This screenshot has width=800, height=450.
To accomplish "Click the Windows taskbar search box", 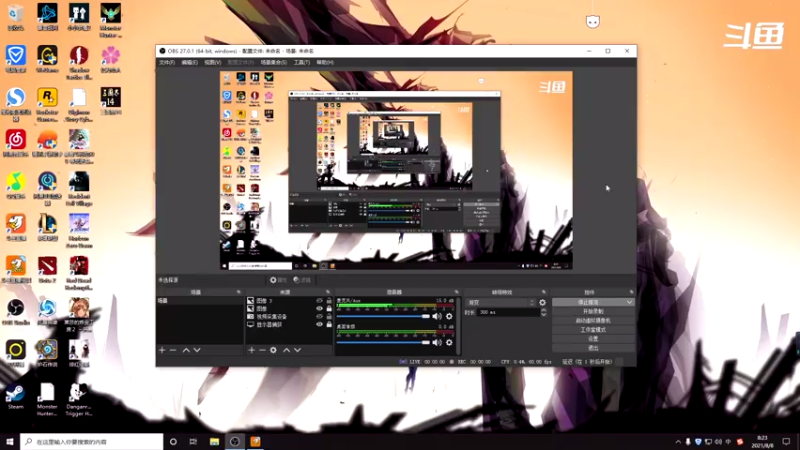I will (92, 442).
